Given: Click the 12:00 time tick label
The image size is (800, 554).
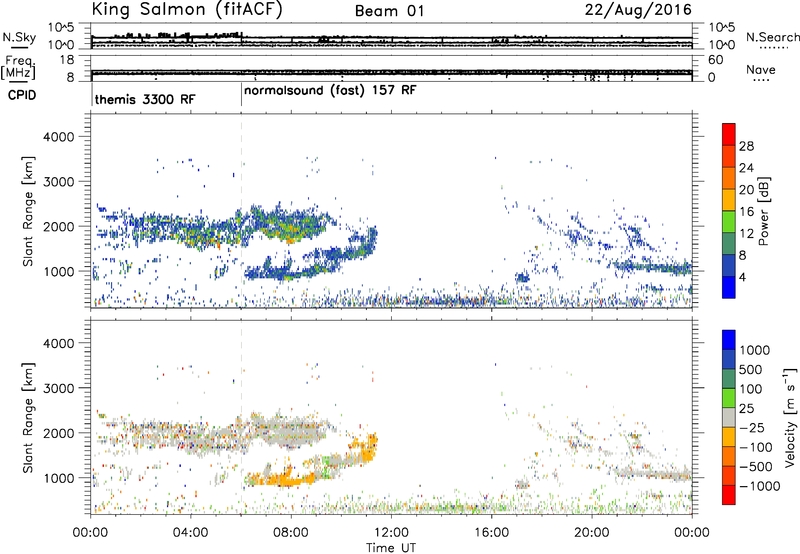Looking at the screenshot, I should click(x=391, y=533).
